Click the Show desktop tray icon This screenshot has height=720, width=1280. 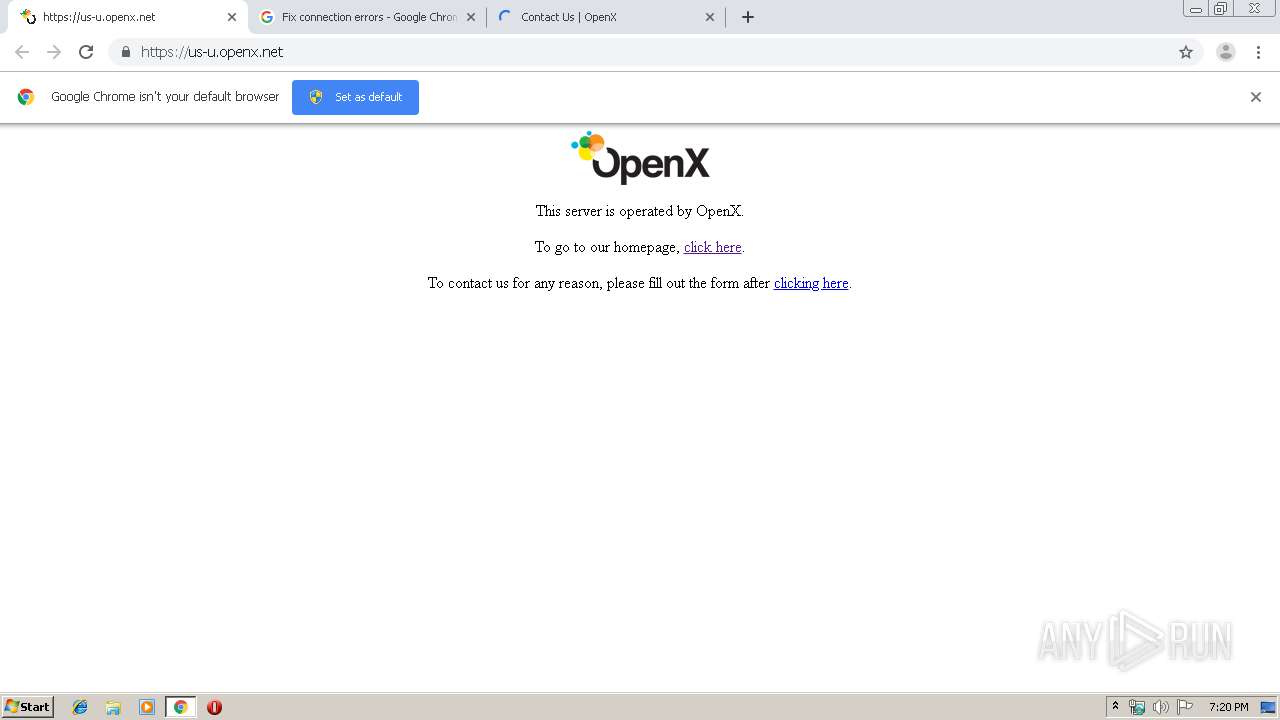pos(1268,707)
